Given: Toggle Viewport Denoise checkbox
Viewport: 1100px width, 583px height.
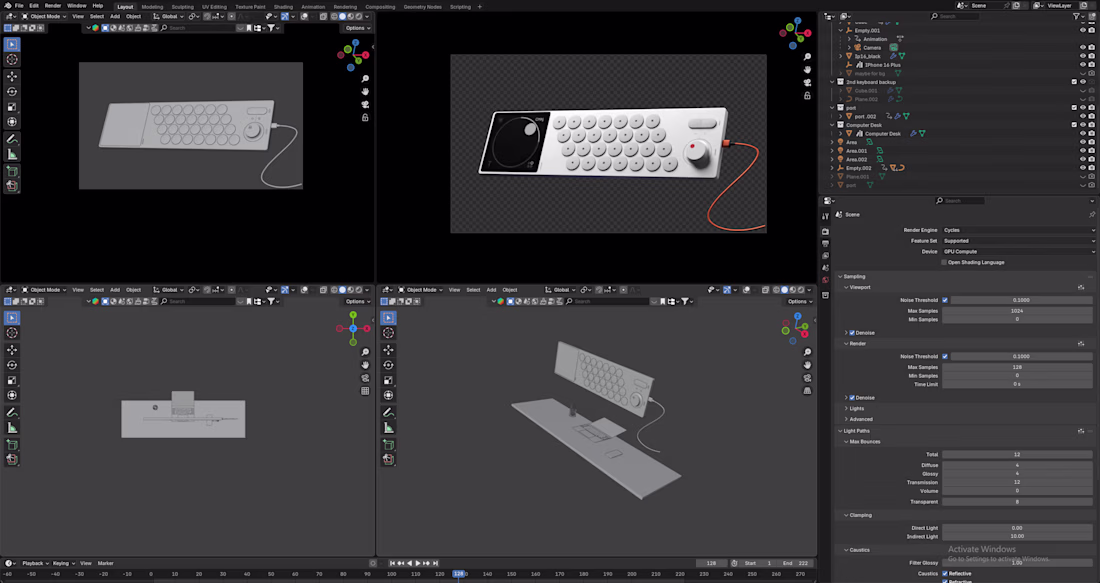Looking at the screenshot, I should coord(852,333).
